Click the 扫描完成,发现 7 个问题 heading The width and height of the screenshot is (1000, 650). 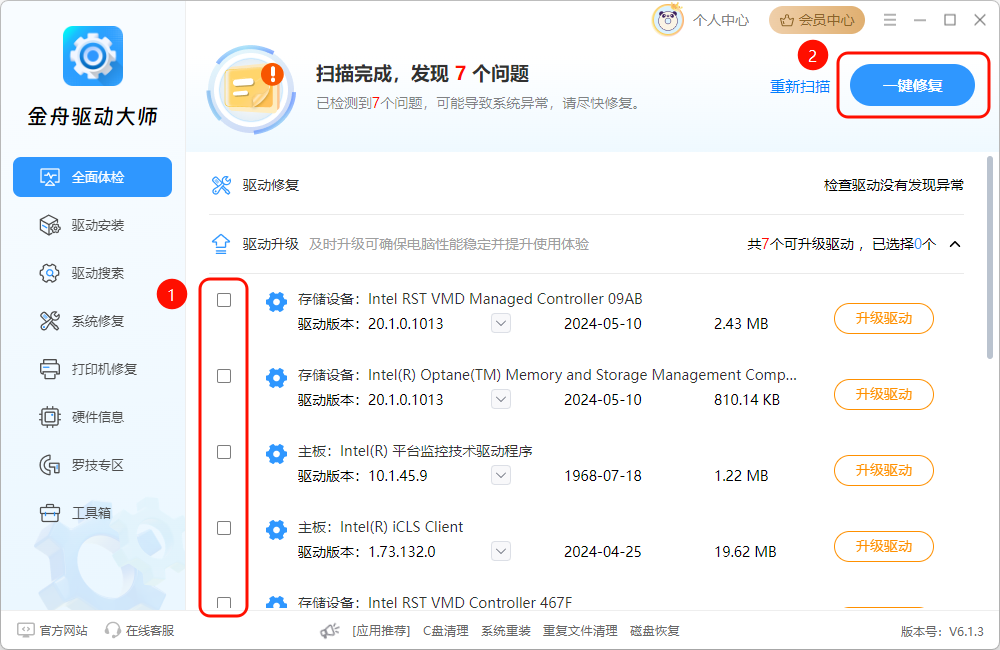pyautogui.click(x=422, y=74)
